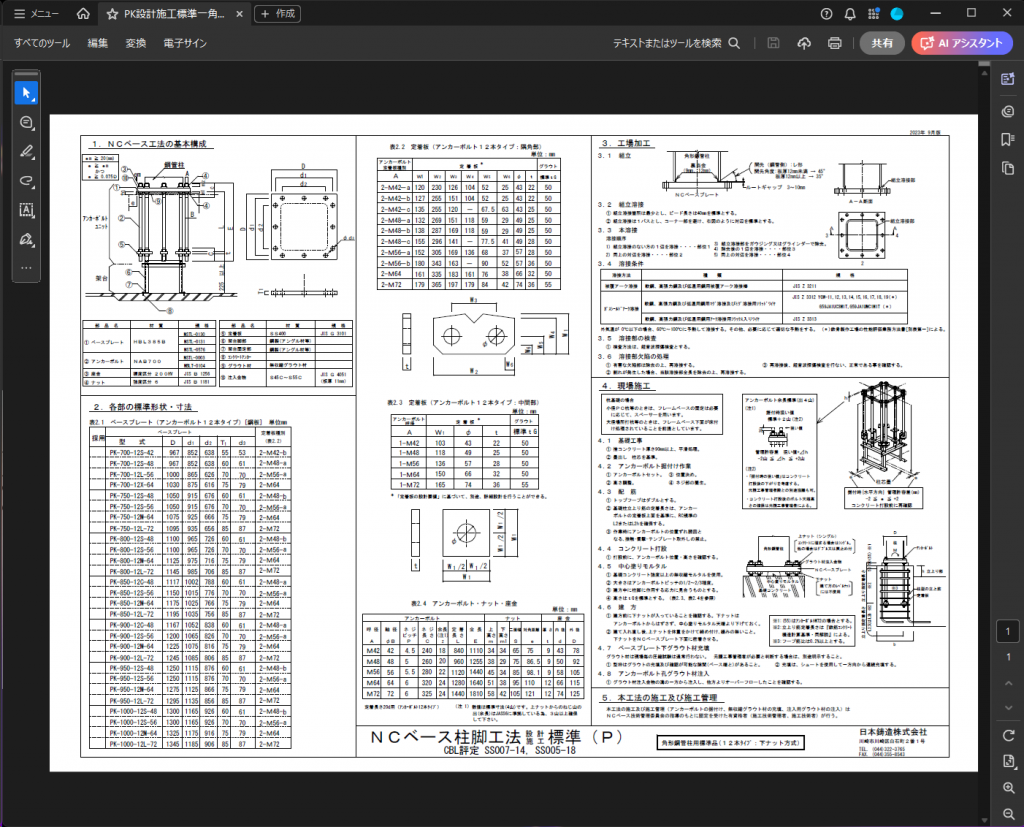The width and height of the screenshot is (1024, 827).
Task: Open more tools ellipsis in left toolbar
Action: pyautogui.click(x=26, y=268)
